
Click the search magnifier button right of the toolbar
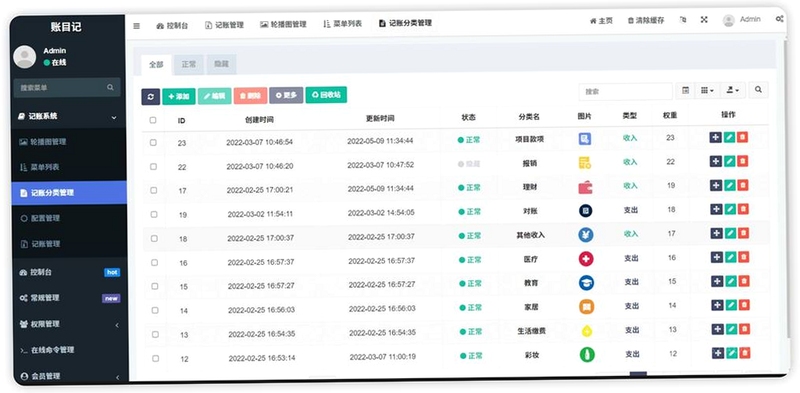click(758, 89)
